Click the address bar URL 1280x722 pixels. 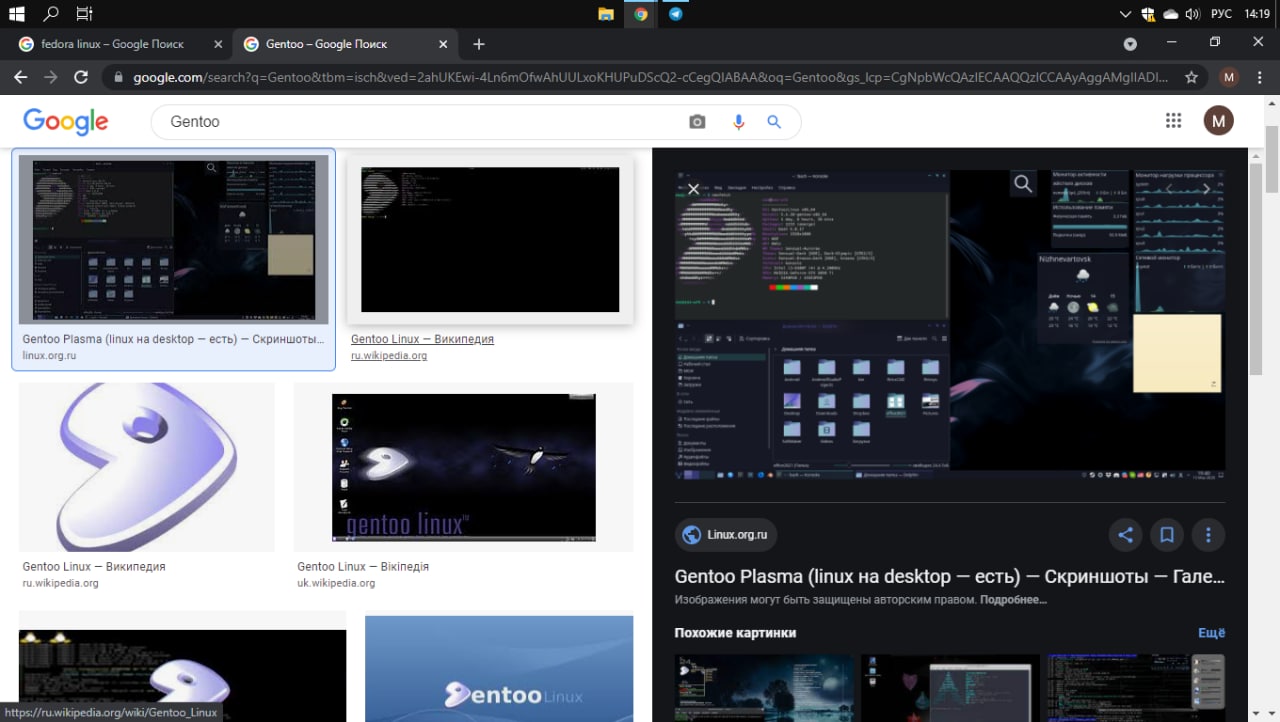pyautogui.click(x=650, y=77)
